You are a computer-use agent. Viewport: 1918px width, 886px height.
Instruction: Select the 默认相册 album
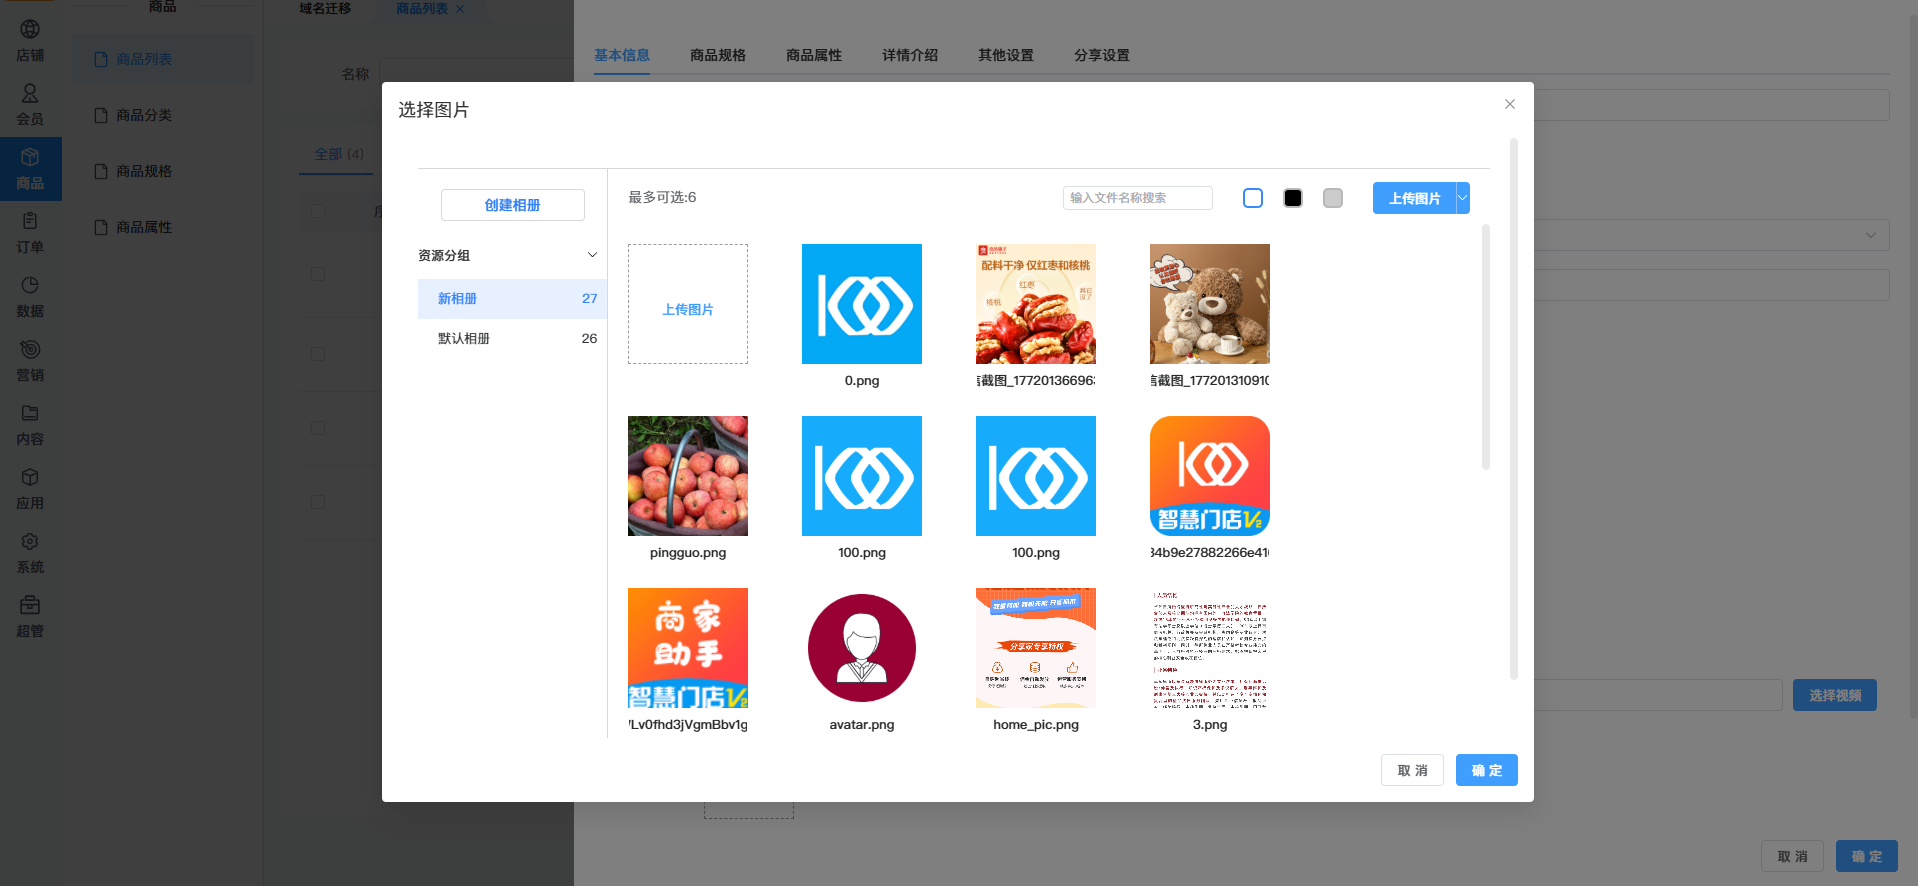click(512, 339)
